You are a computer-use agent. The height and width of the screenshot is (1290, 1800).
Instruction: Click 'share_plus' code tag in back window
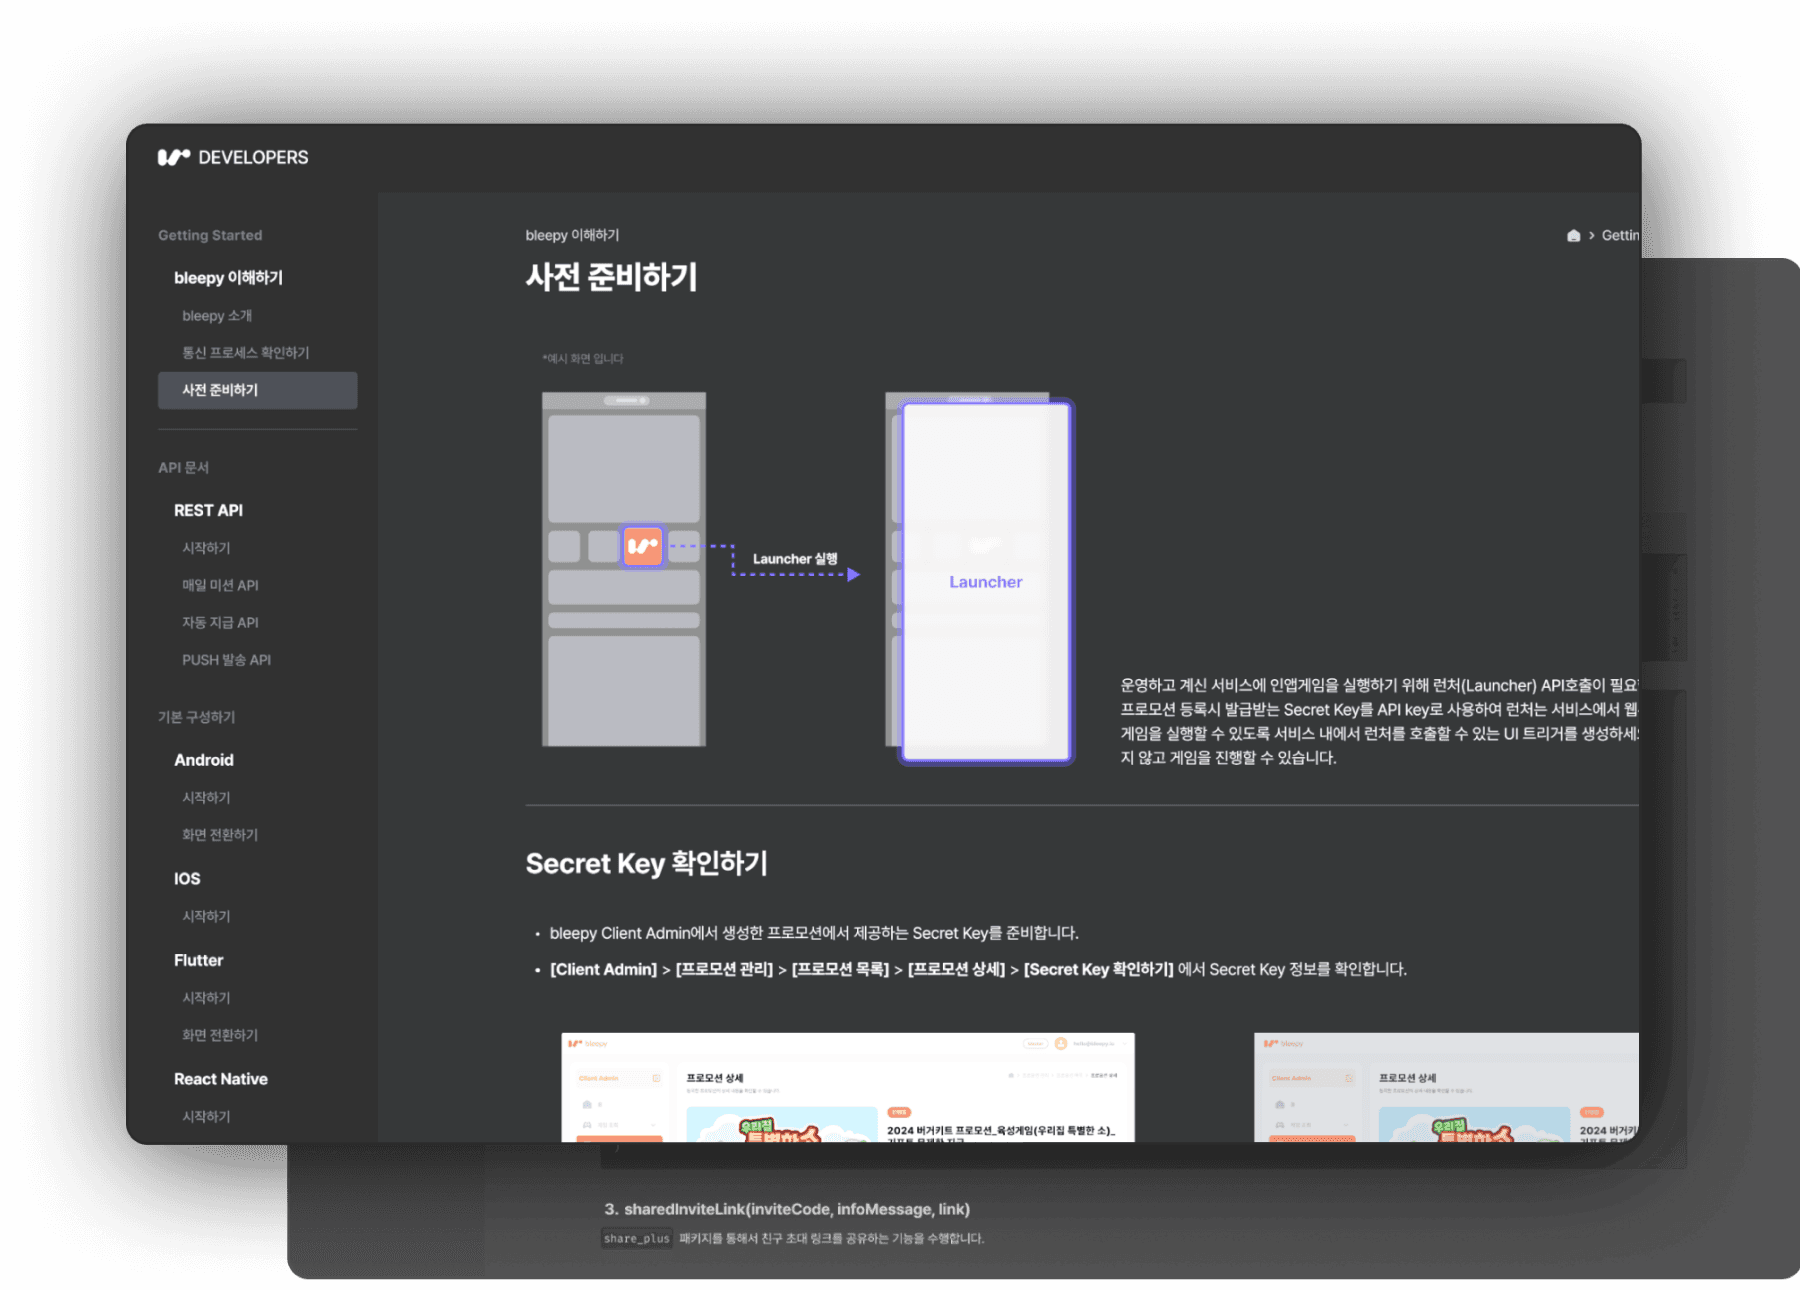coord(637,1238)
